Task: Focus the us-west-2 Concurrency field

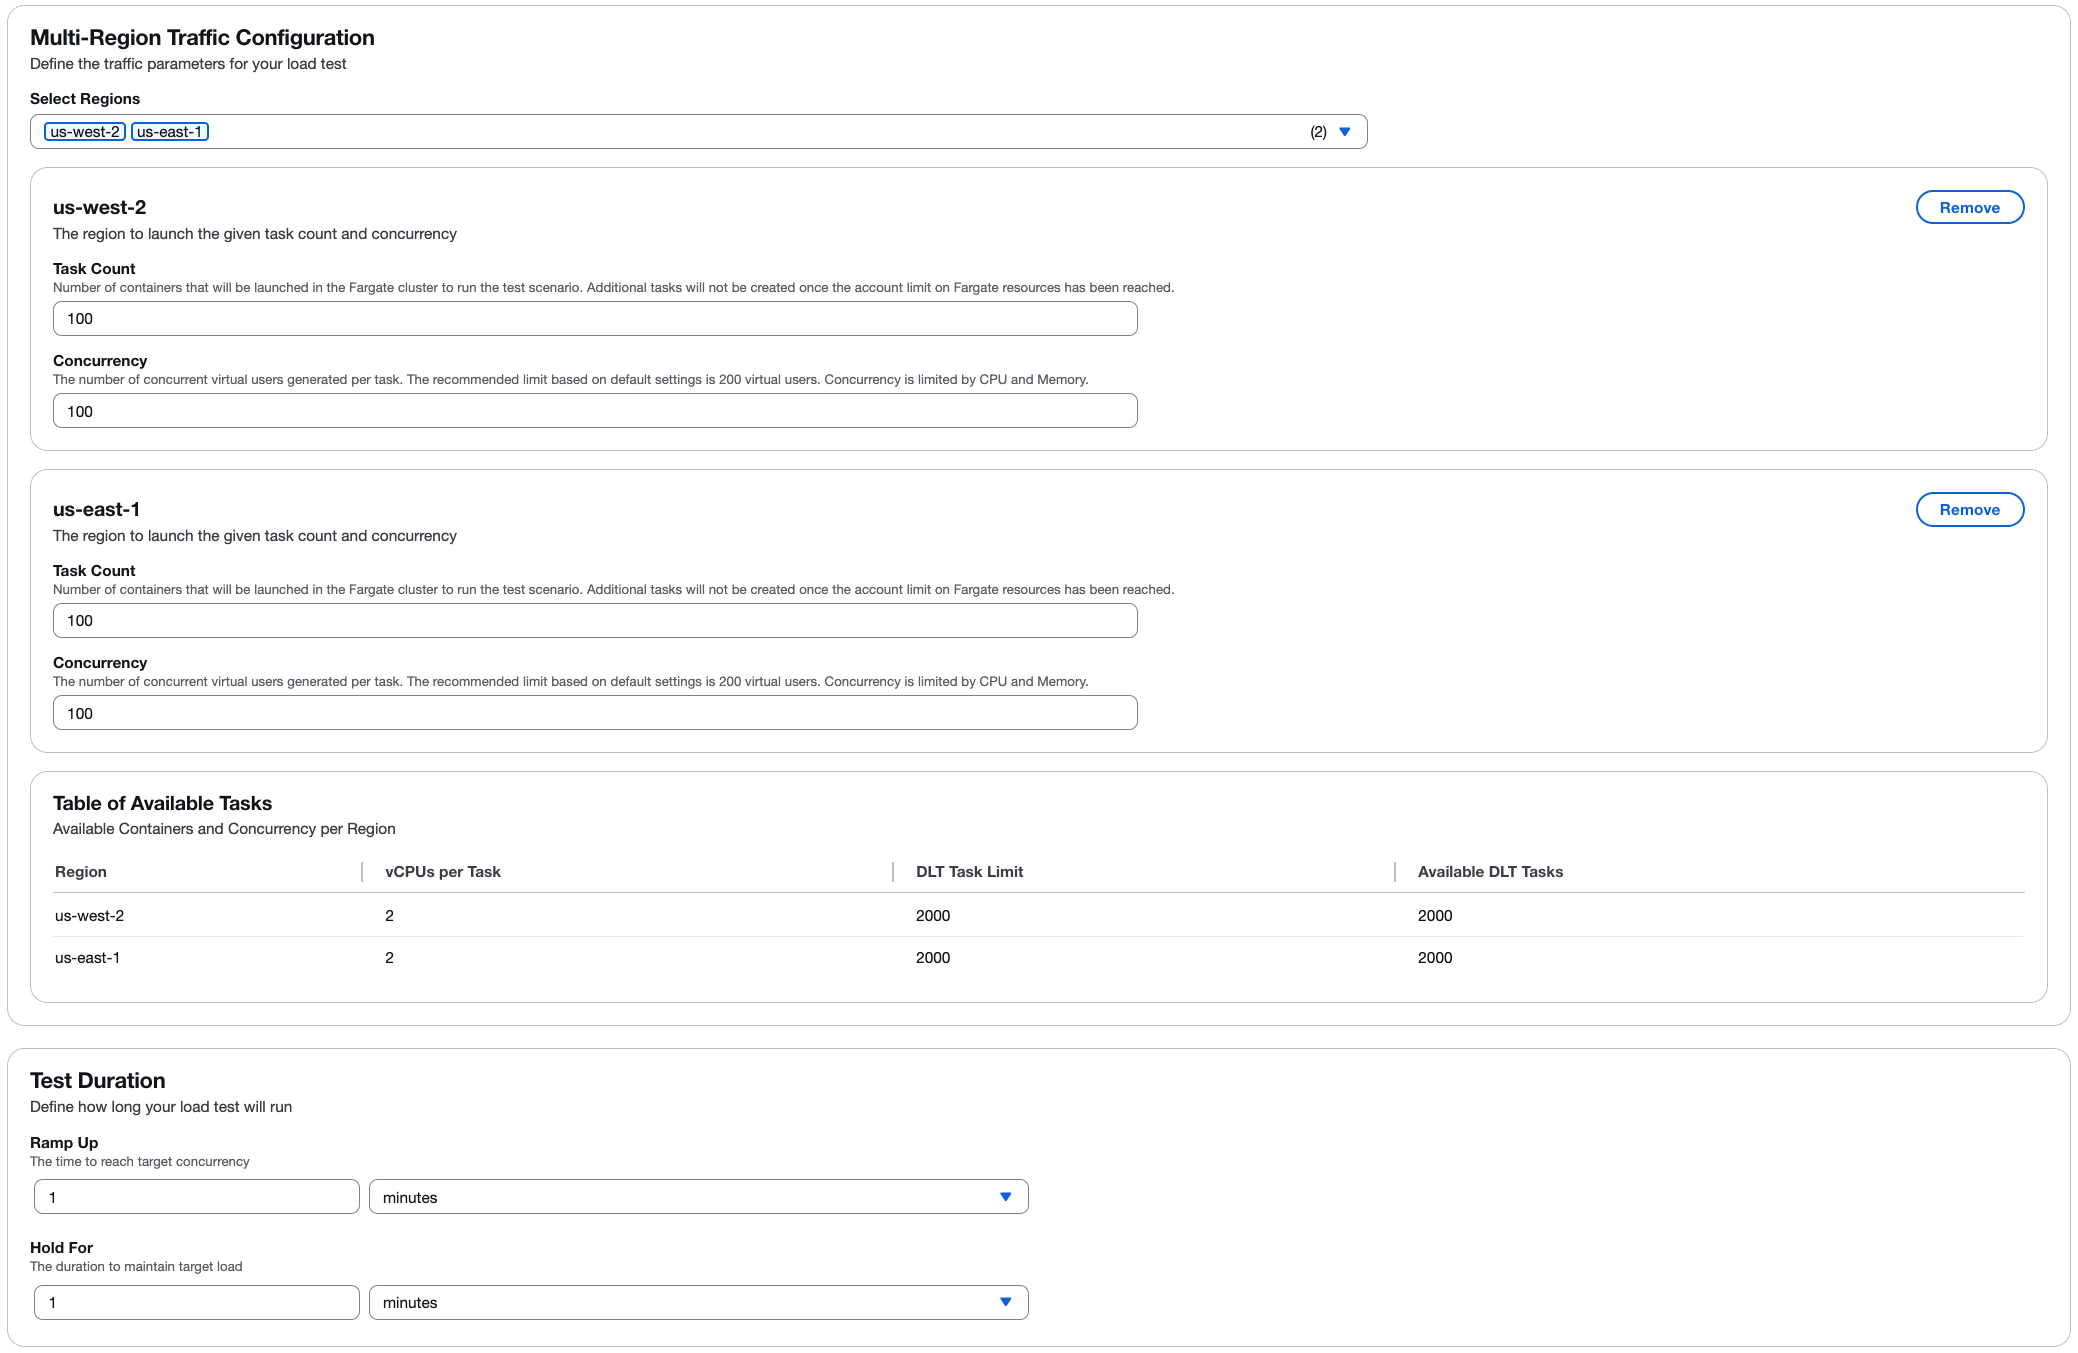Action: [x=595, y=411]
